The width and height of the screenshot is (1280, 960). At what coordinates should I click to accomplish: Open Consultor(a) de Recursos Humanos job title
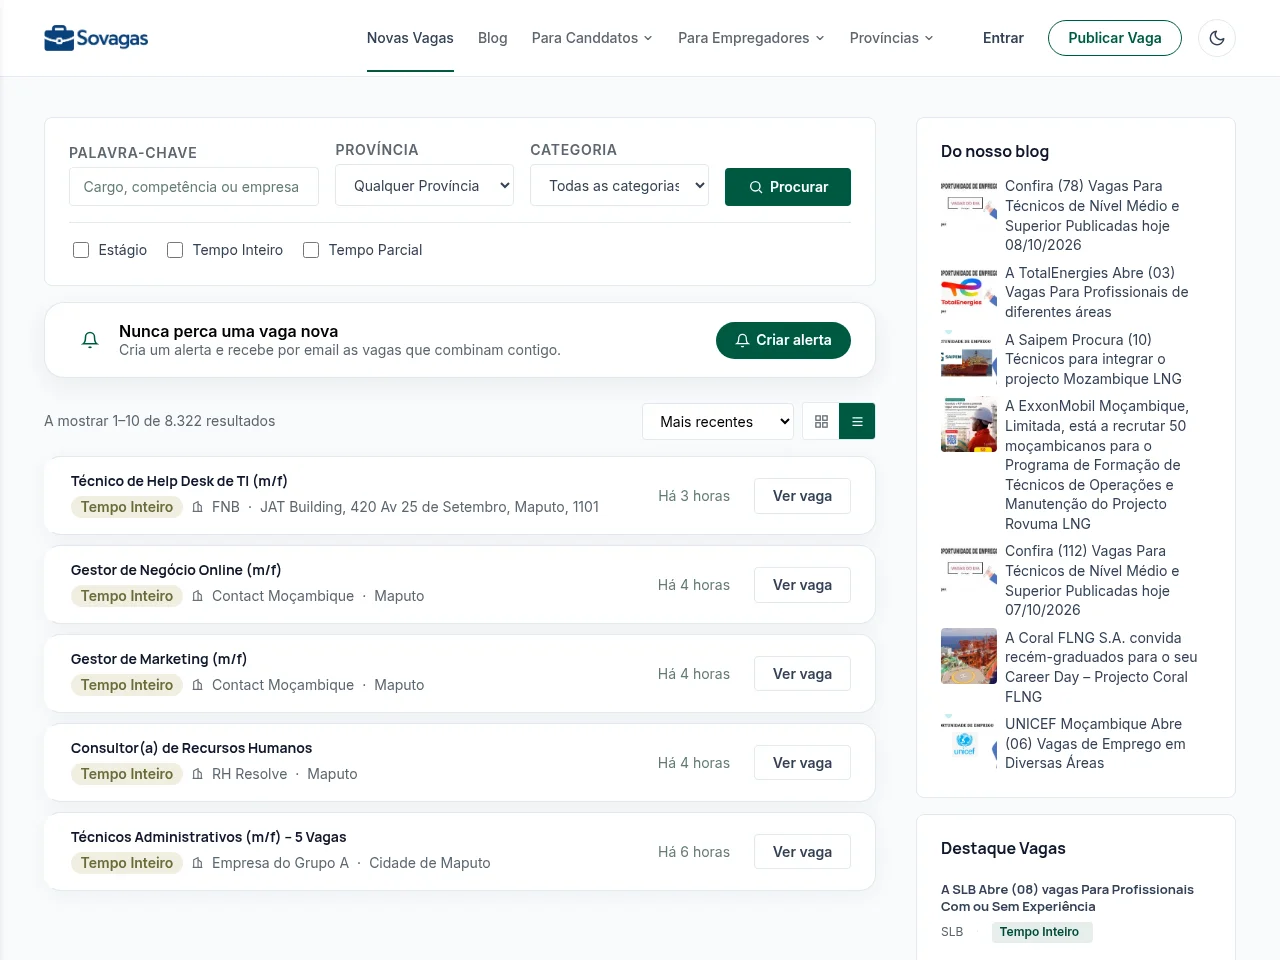pyautogui.click(x=191, y=748)
